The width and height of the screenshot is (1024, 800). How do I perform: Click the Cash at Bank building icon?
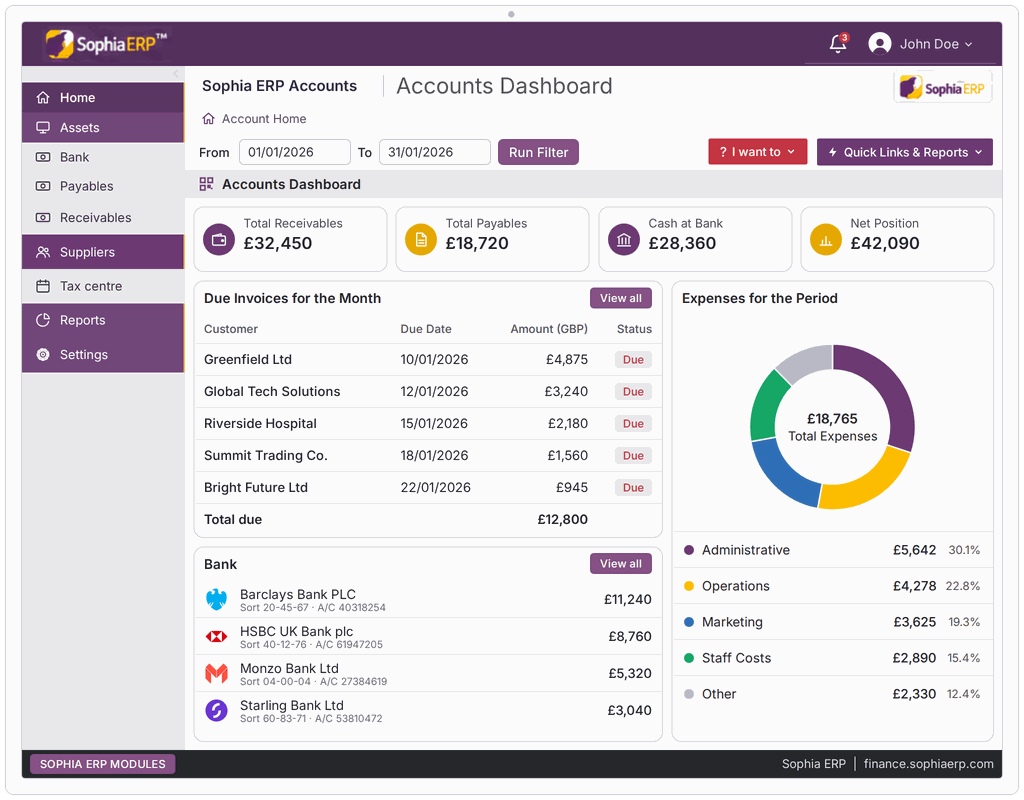624,240
